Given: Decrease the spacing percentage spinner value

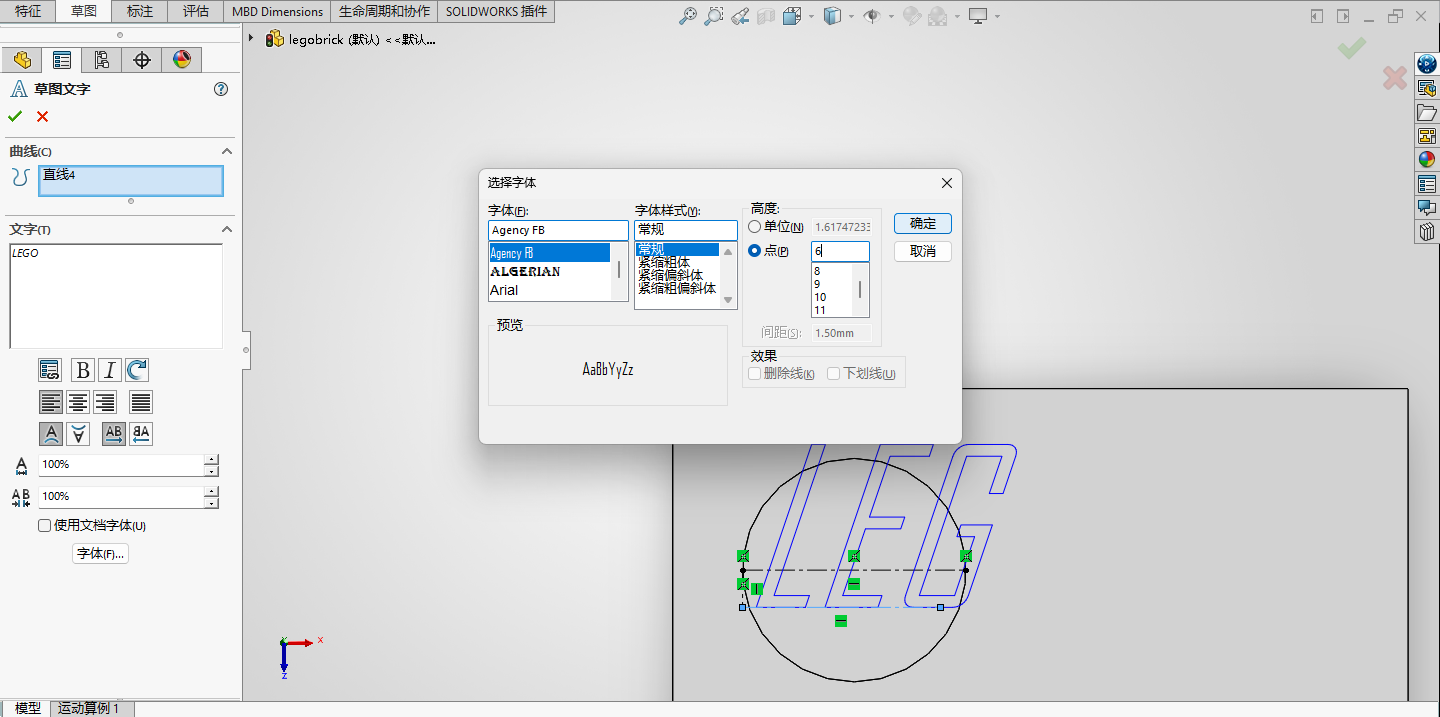Looking at the screenshot, I should (211, 502).
